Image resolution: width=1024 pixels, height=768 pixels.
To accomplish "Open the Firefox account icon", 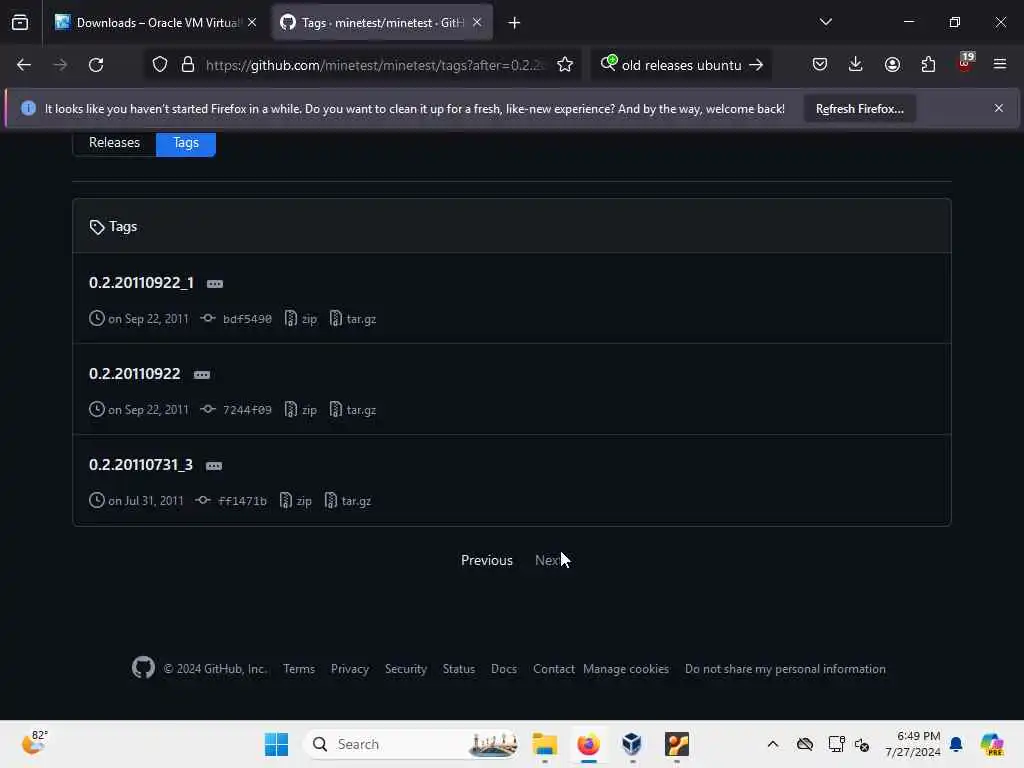I will [x=892, y=64].
